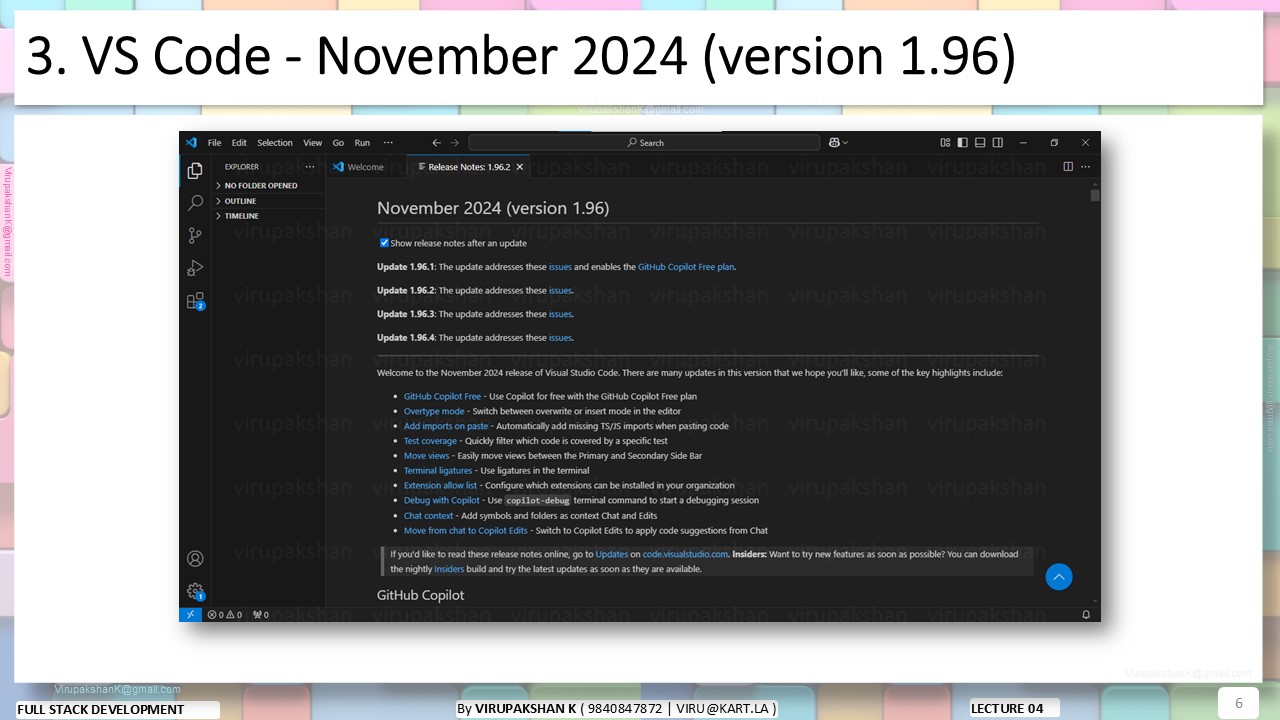The image size is (1280, 720).
Task: Follow the Test coverage link
Action: (x=430, y=441)
